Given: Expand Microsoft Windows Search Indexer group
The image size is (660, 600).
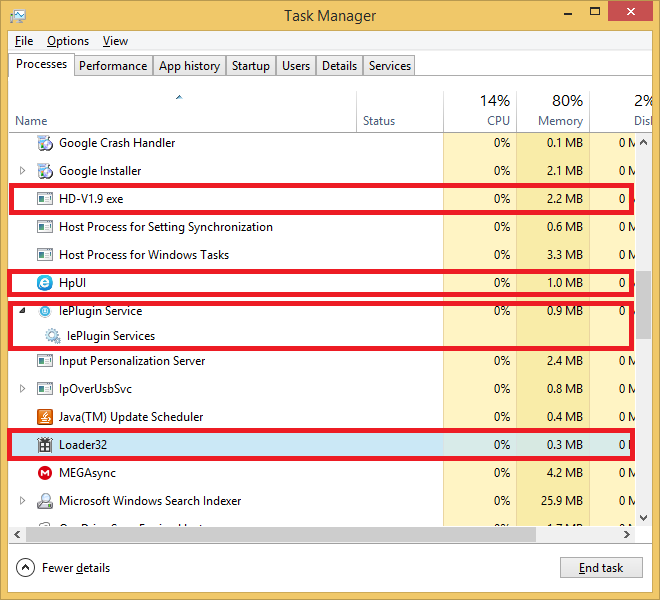Looking at the screenshot, I should (x=22, y=501).
